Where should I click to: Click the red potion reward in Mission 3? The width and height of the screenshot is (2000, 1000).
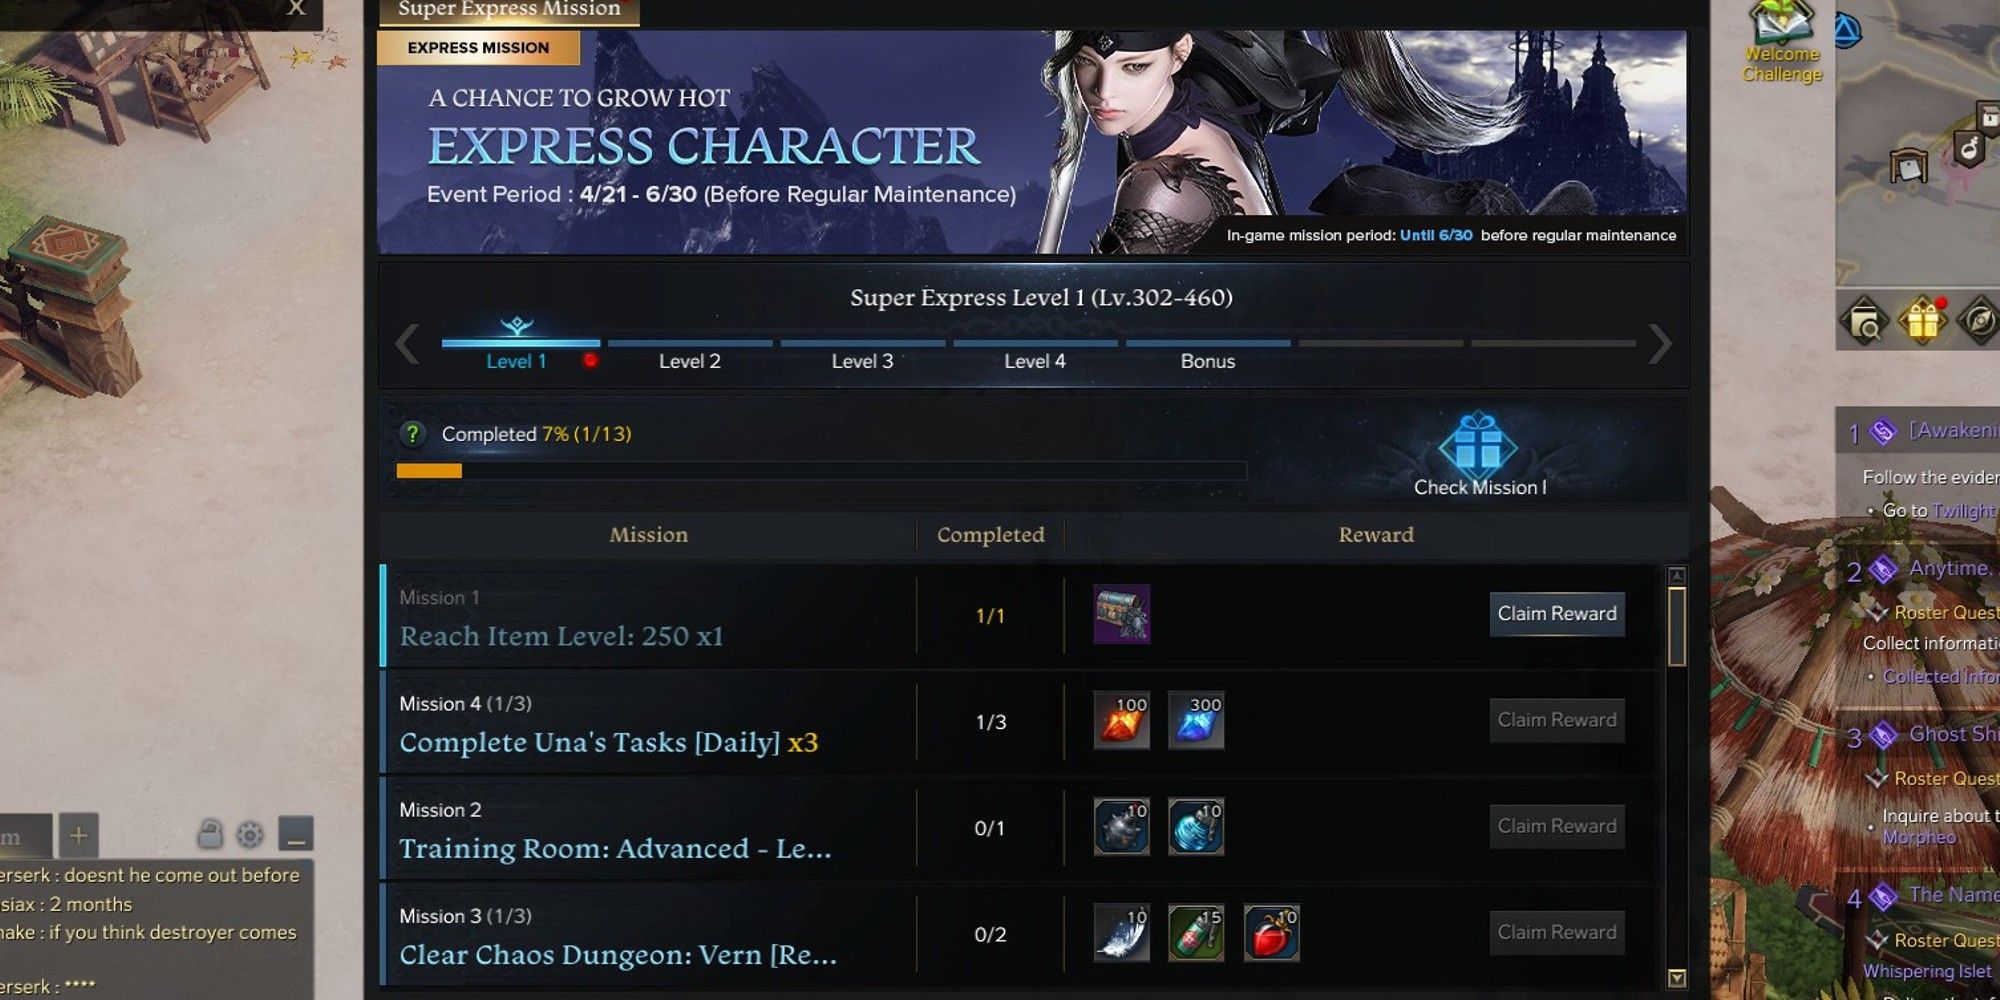[1272, 933]
